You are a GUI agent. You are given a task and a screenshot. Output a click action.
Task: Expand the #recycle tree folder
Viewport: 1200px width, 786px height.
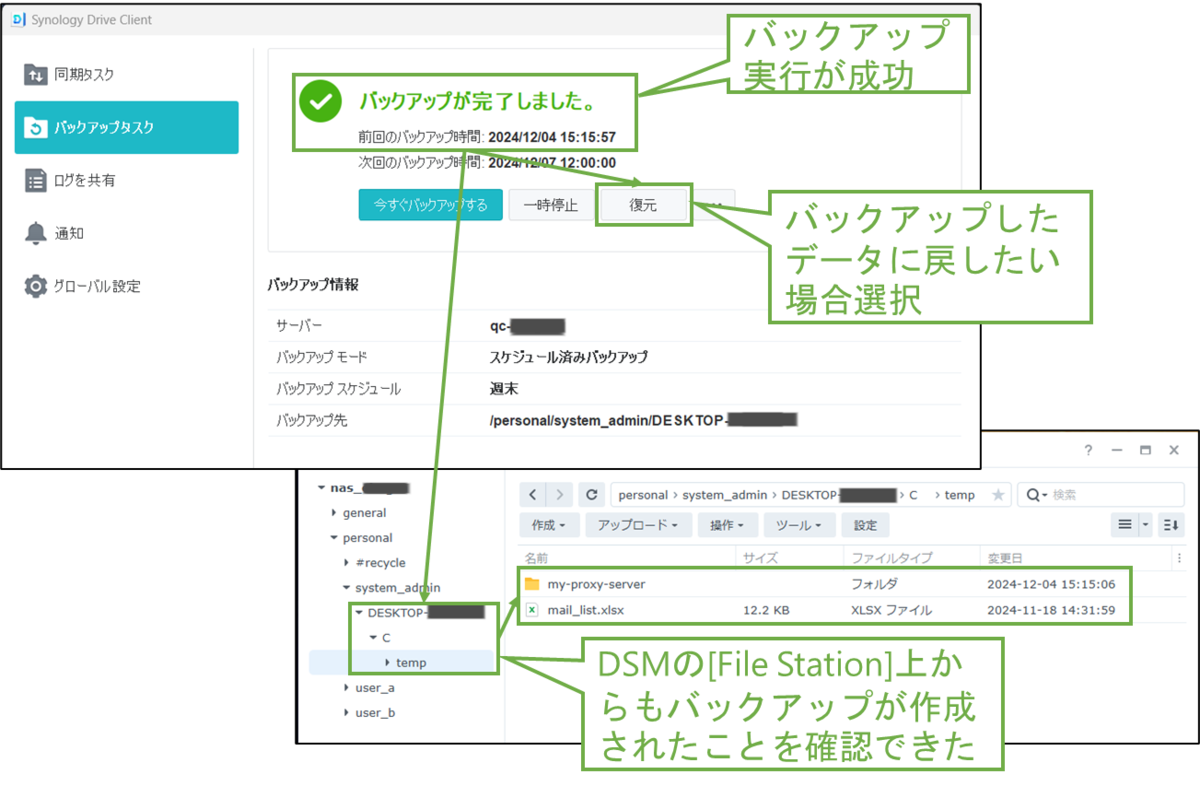point(346,563)
